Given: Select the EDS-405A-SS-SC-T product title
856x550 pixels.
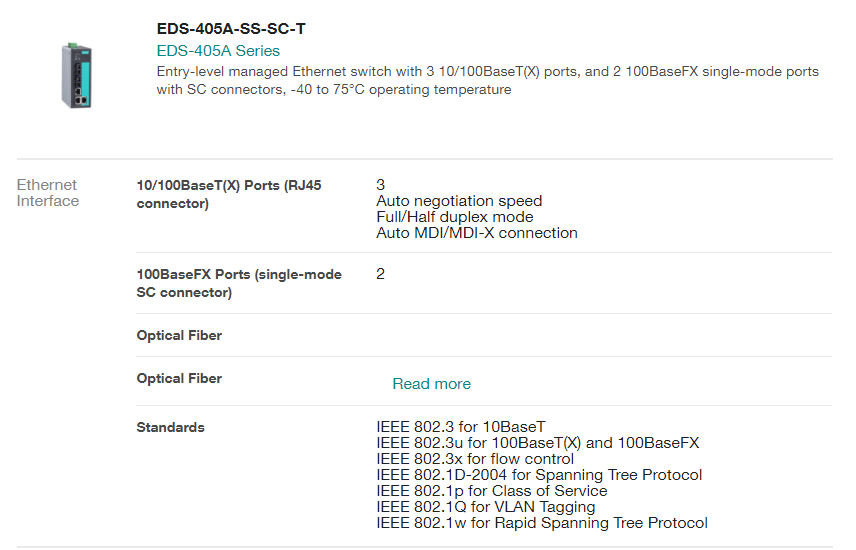Looking at the screenshot, I should (231, 29).
